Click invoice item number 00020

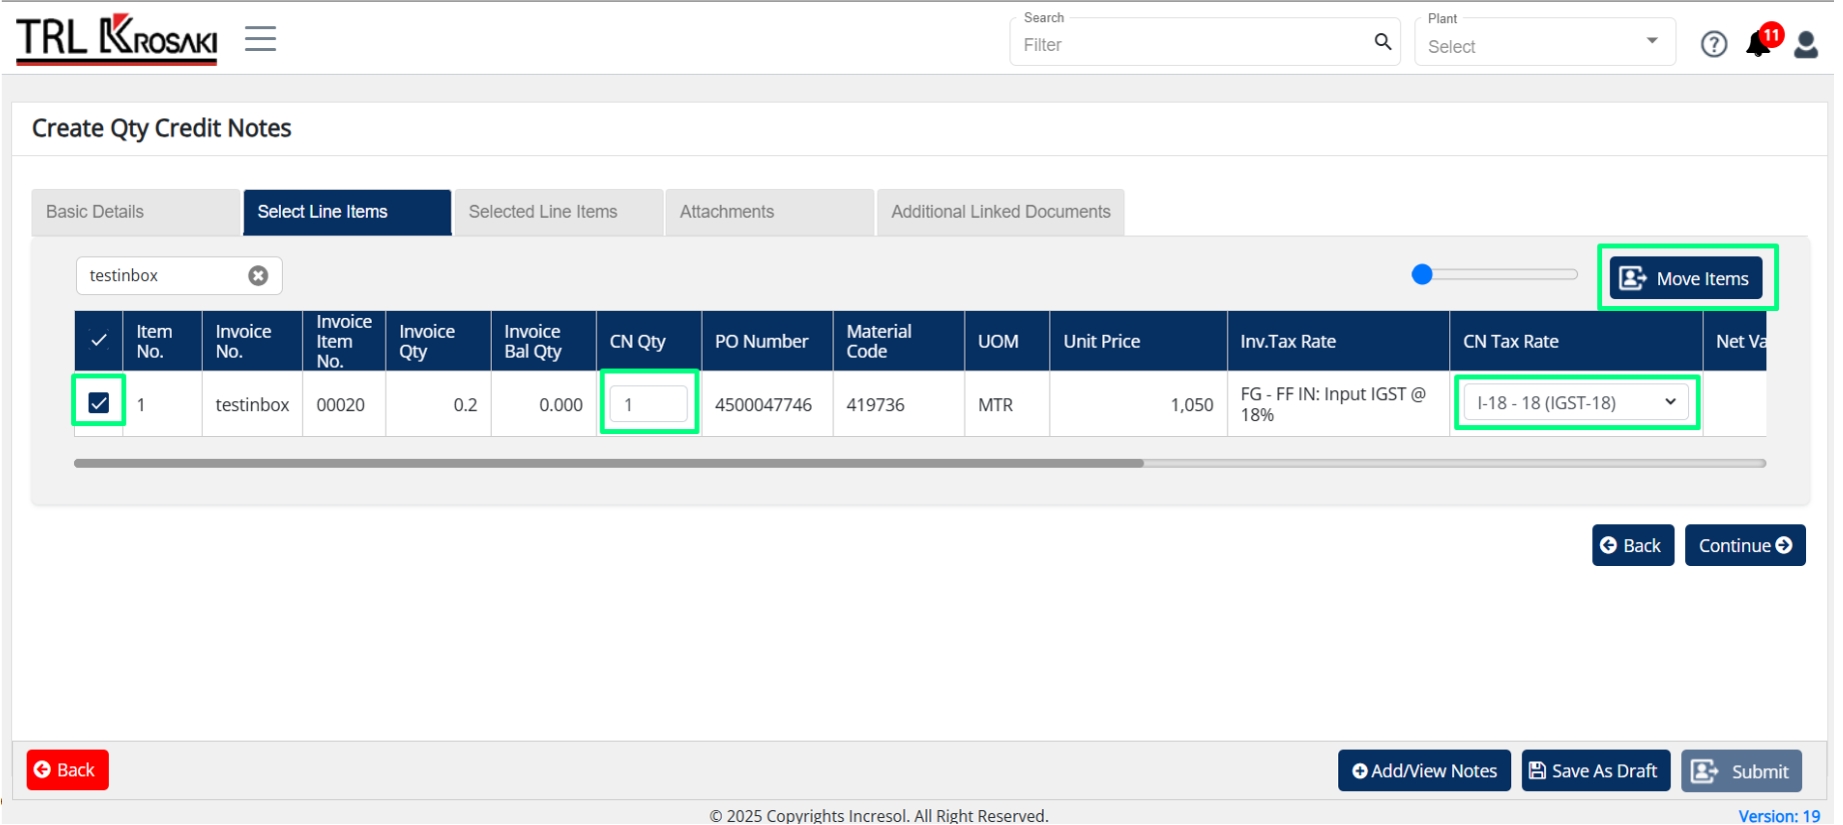pos(340,405)
